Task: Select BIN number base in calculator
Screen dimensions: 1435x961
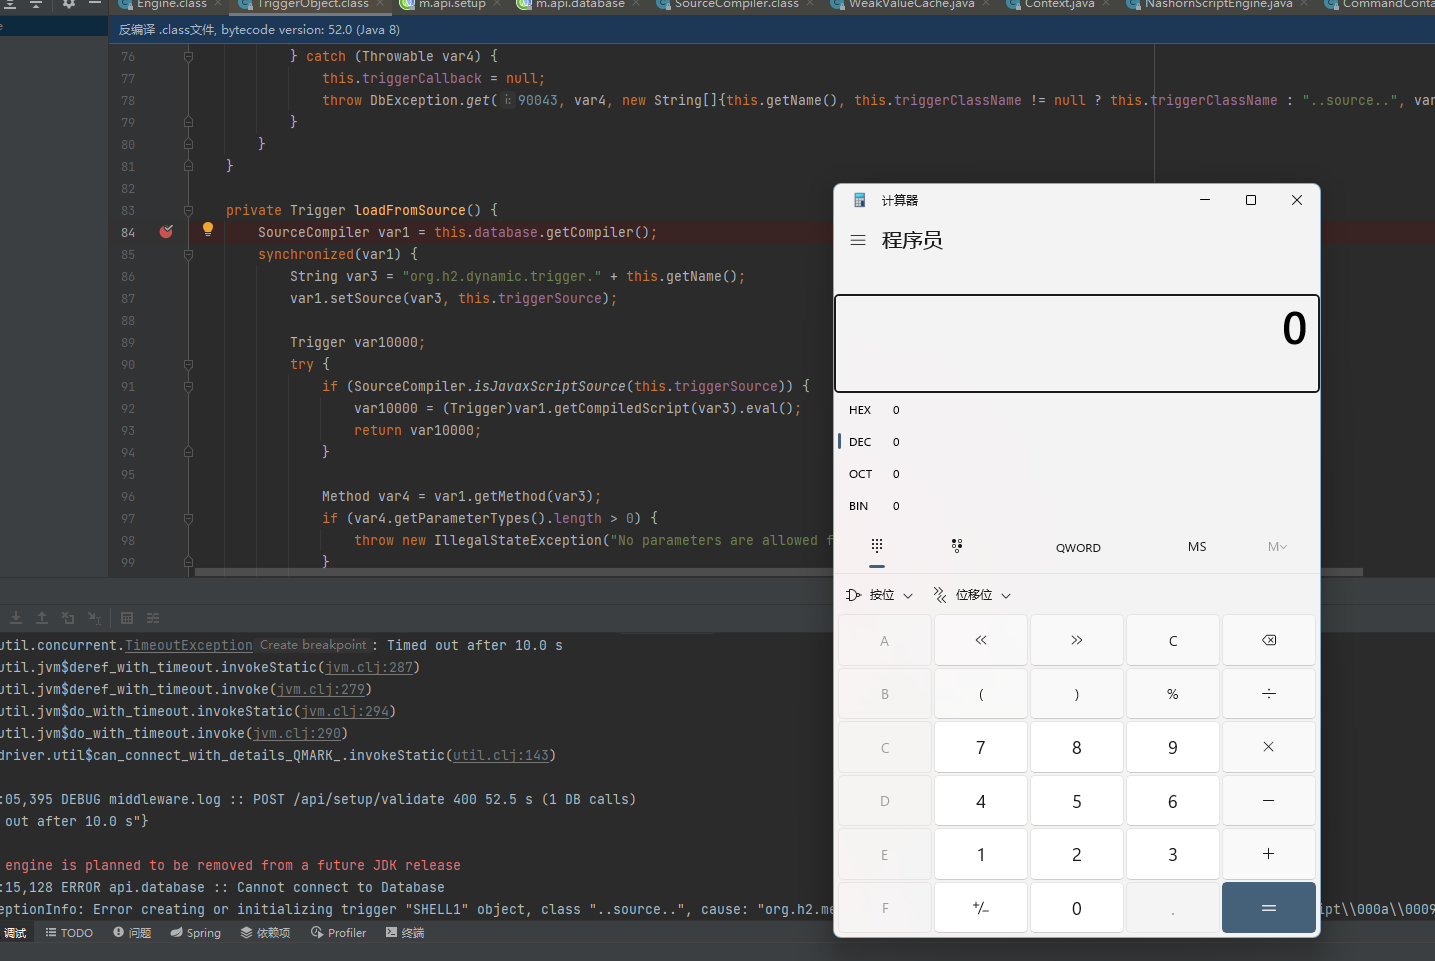Action: point(1078,506)
